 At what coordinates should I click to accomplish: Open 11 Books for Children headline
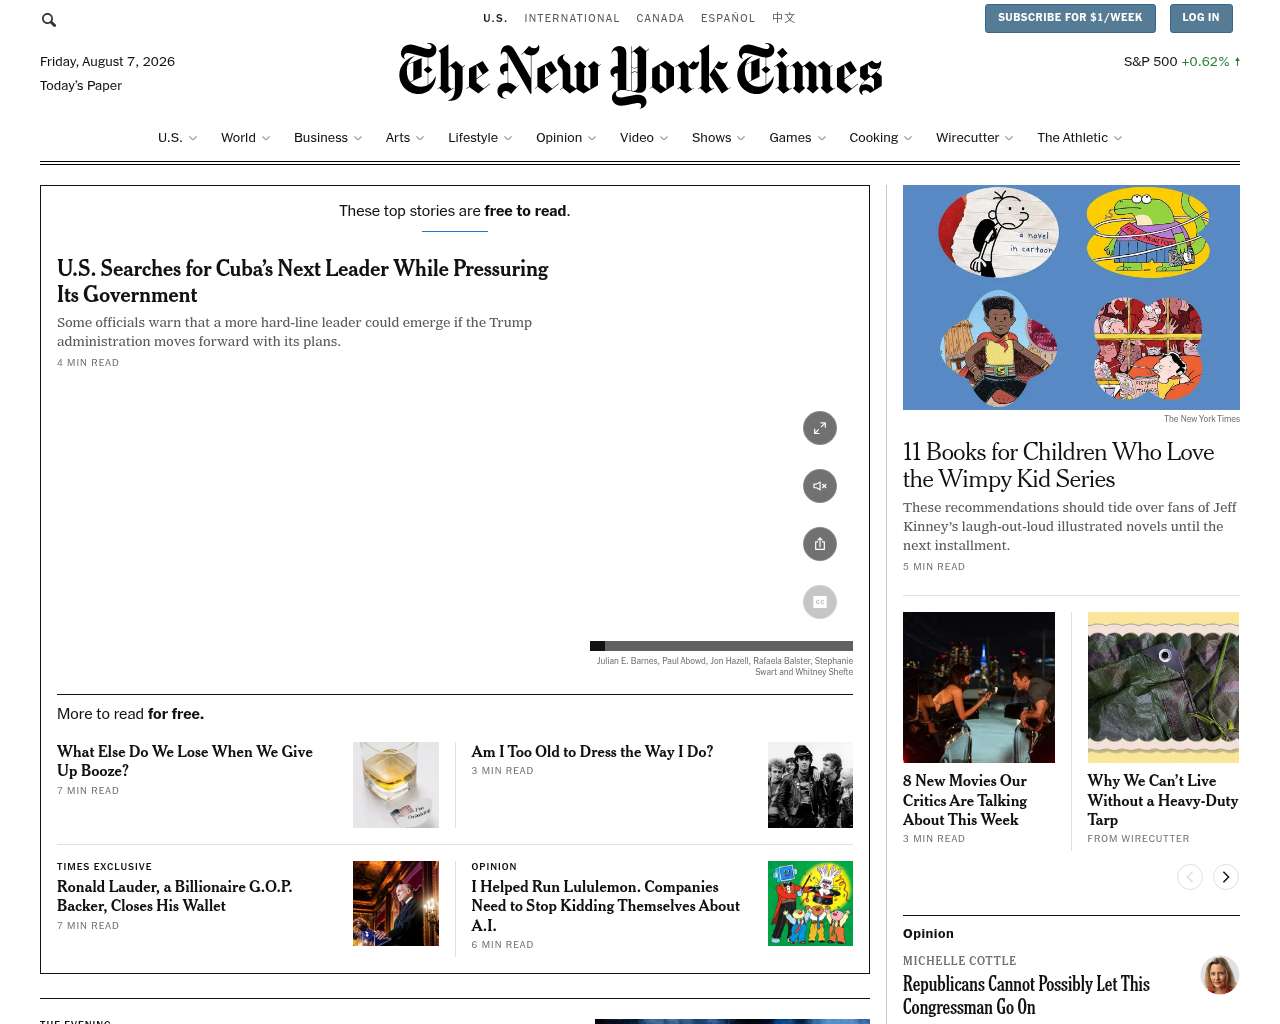tap(1059, 465)
